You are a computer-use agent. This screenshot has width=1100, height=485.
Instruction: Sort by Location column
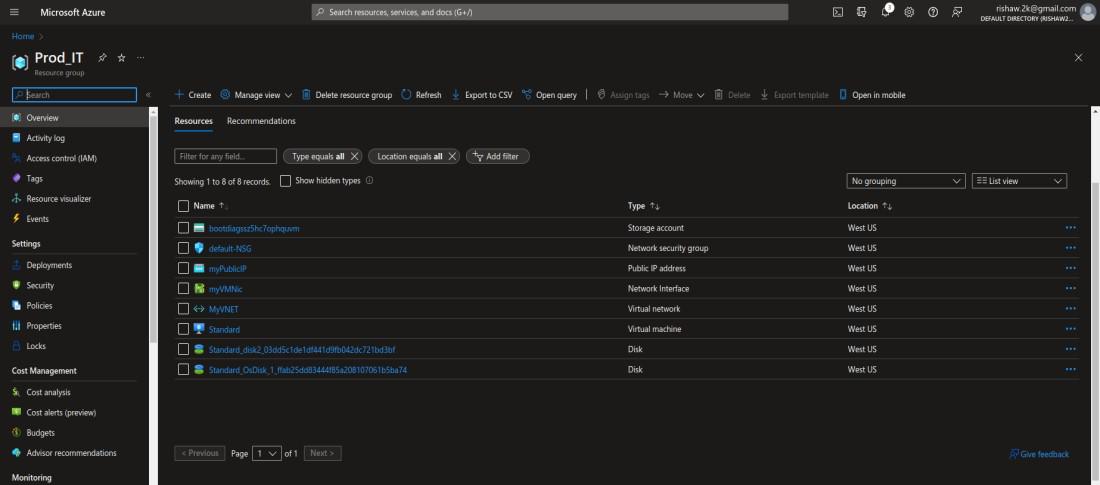pos(870,206)
